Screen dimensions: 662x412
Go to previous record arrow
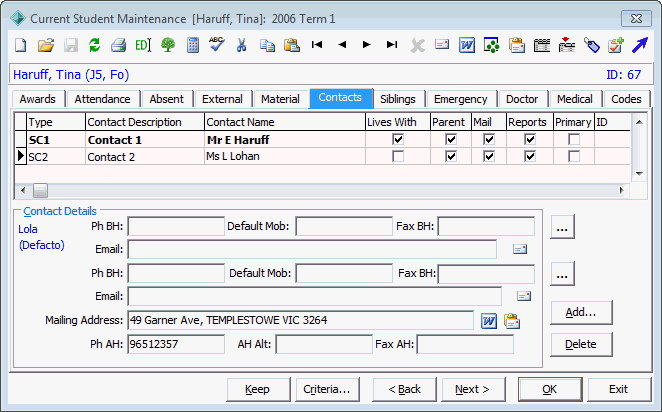[342, 44]
